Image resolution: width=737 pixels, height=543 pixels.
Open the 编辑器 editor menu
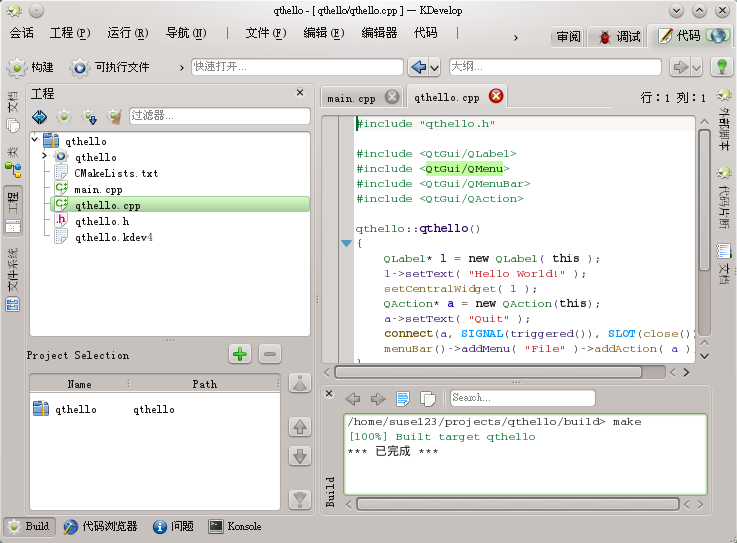pyautogui.click(x=379, y=33)
